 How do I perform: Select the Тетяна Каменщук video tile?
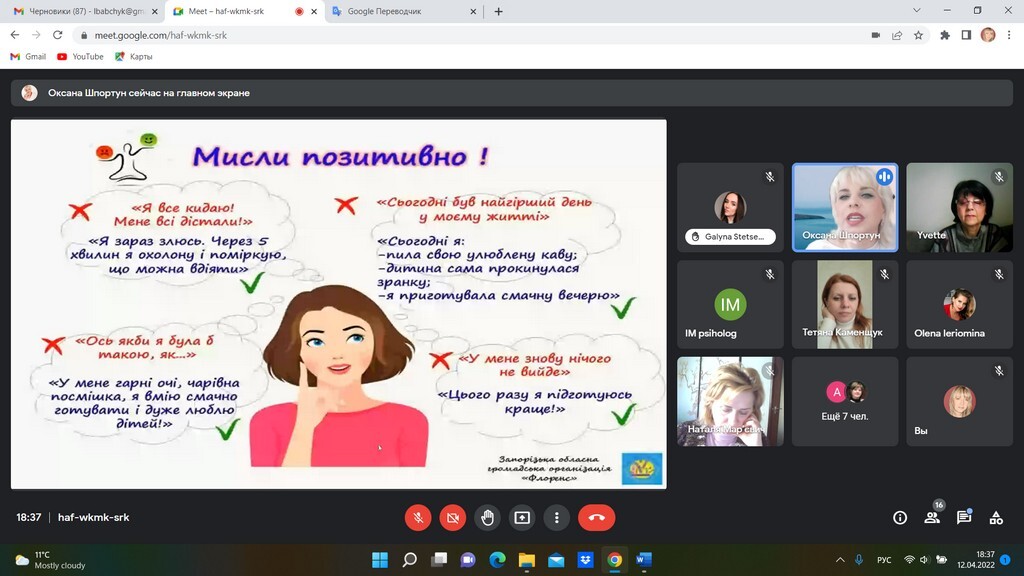(x=845, y=304)
